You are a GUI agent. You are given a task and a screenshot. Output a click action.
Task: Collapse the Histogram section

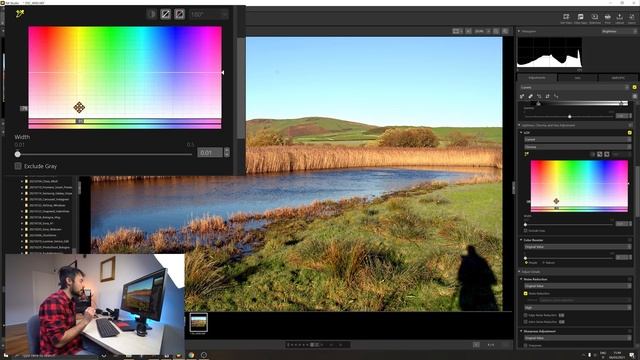[x=519, y=31]
